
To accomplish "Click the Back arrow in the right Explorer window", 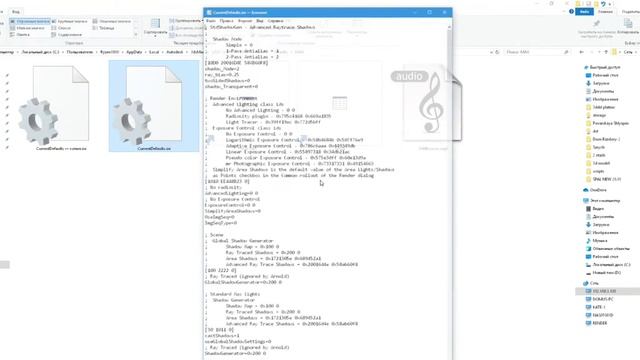I will 582,52.
